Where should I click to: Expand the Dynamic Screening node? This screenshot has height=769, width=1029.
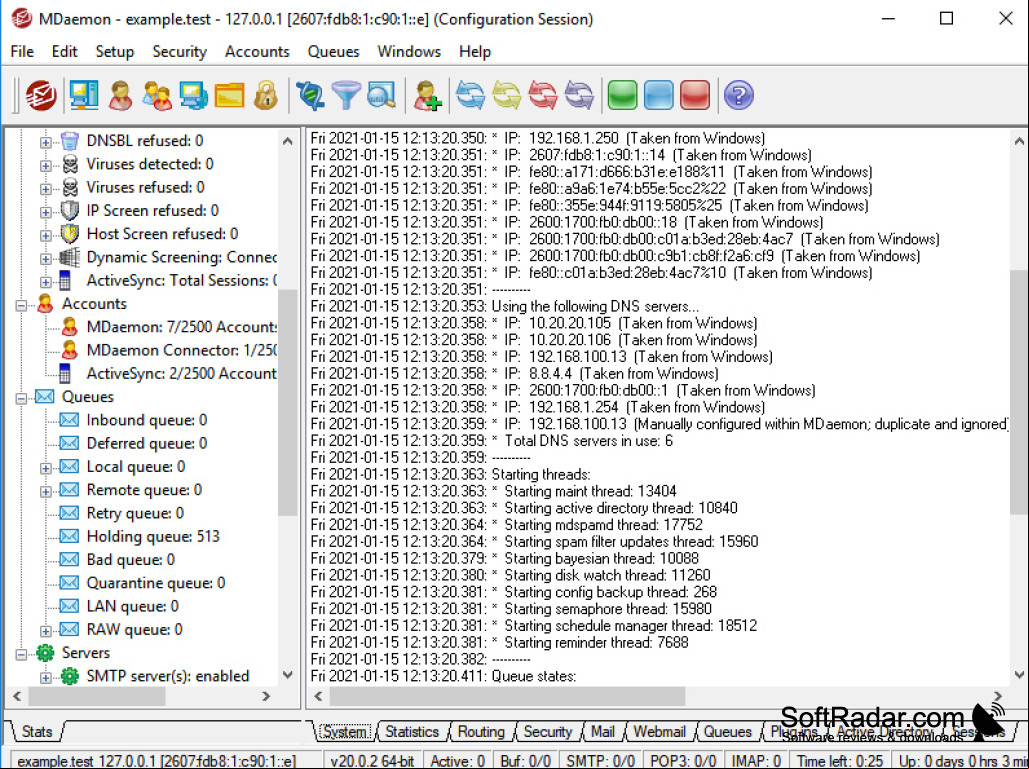click(45, 259)
